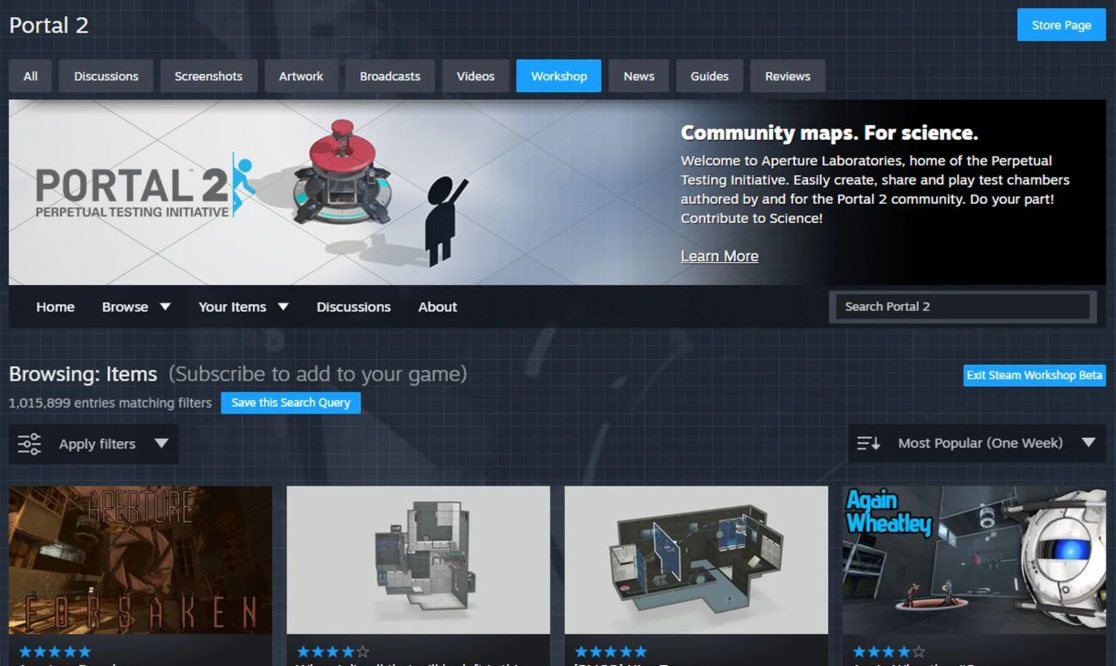Viewport: 1116px width, 666px height.
Task: Go to Home in the workshop menu
Action: coord(55,307)
